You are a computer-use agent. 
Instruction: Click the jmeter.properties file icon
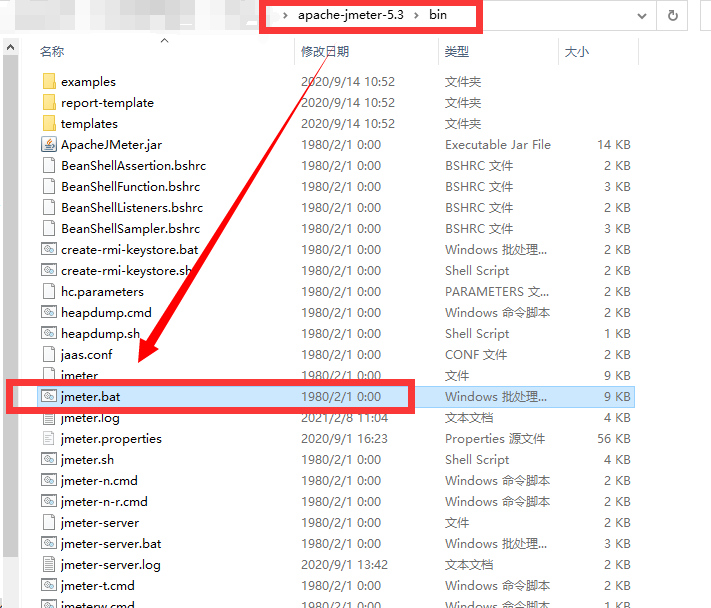(49, 439)
